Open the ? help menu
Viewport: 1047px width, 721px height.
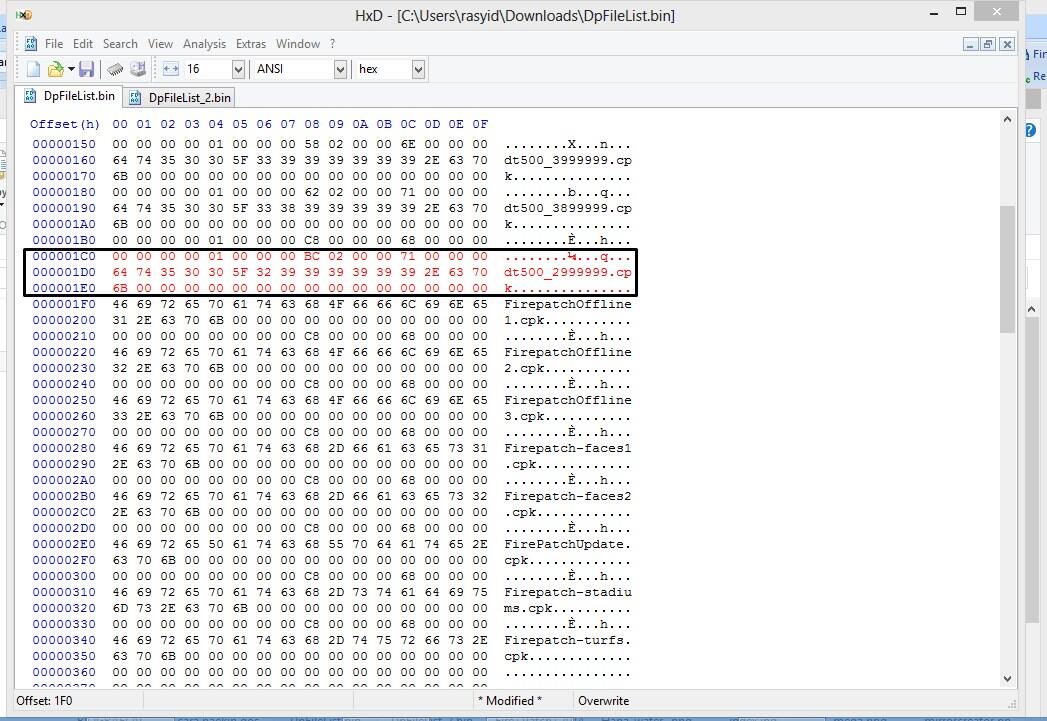pyautogui.click(x=333, y=43)
